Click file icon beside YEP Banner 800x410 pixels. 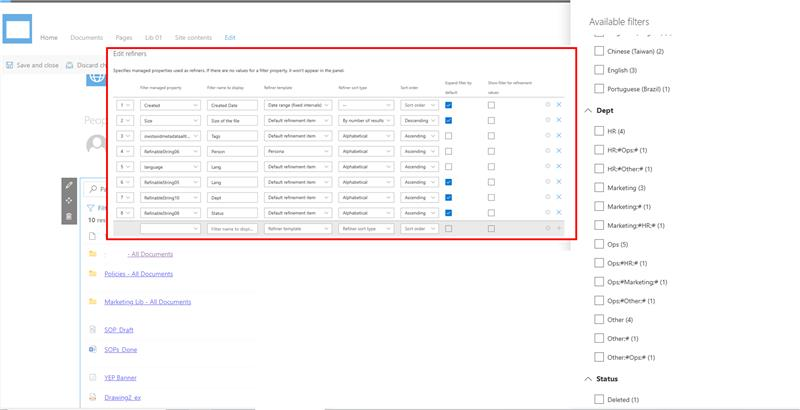[x=92, y=377]
